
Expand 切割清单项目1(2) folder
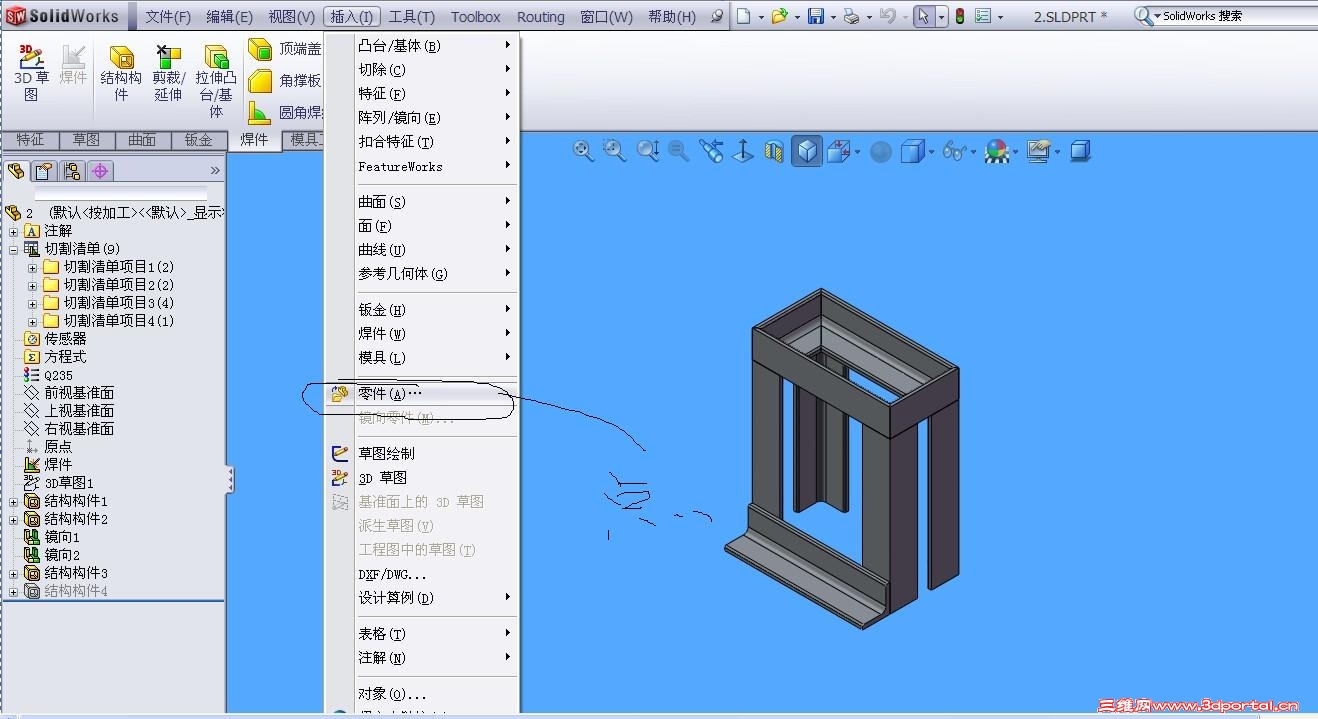pyautogui.click(x=33, y=267)
